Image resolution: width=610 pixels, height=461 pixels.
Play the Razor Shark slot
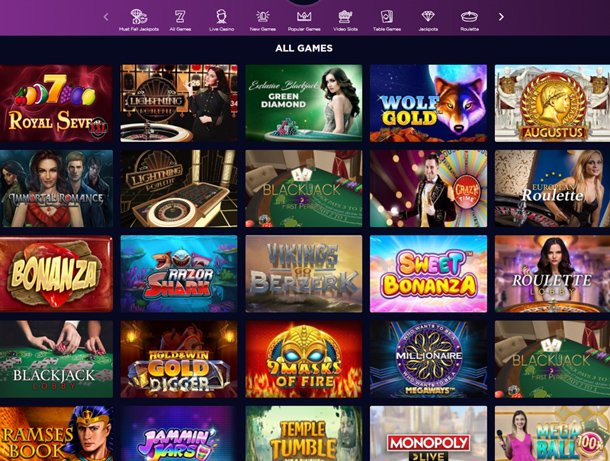179,273
